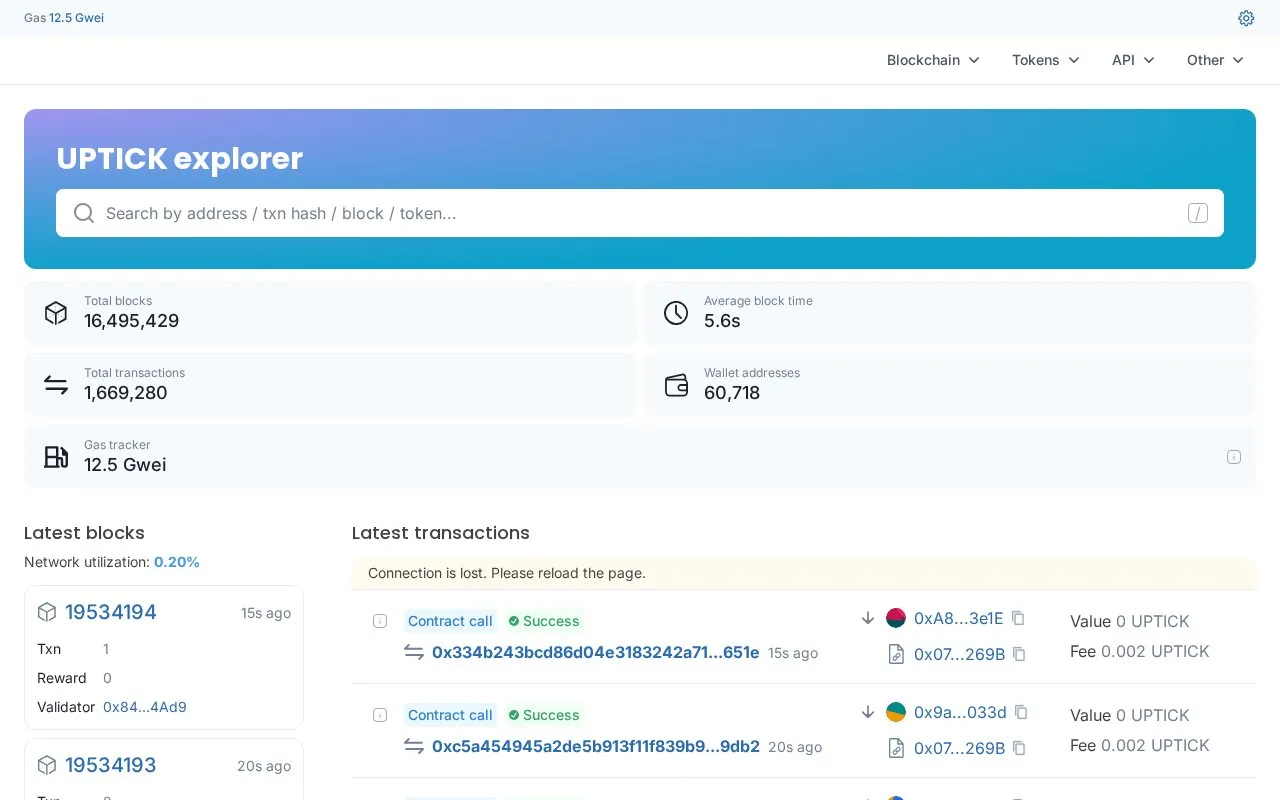Click the search magnifier icon

coord(84,213)
